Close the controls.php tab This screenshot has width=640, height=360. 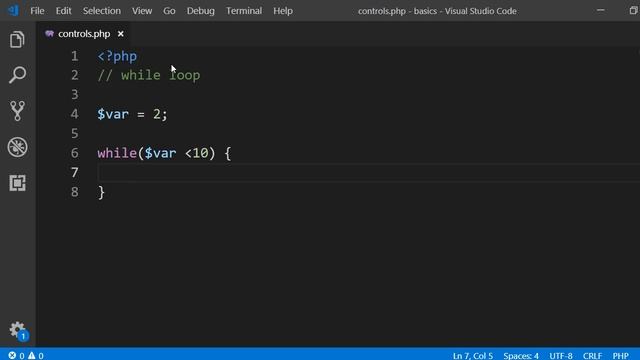(x=120, y=34)
